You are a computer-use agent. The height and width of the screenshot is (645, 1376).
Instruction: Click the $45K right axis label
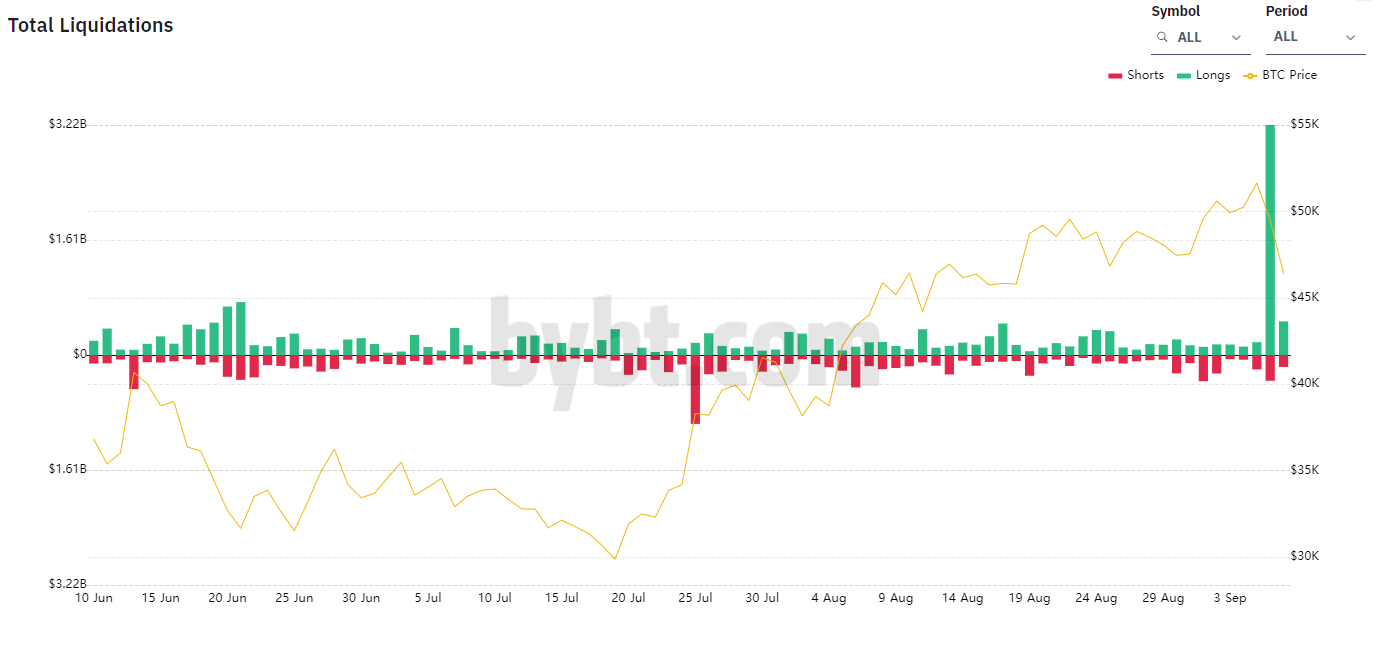pyautogui.click(x=1305, y=297)
